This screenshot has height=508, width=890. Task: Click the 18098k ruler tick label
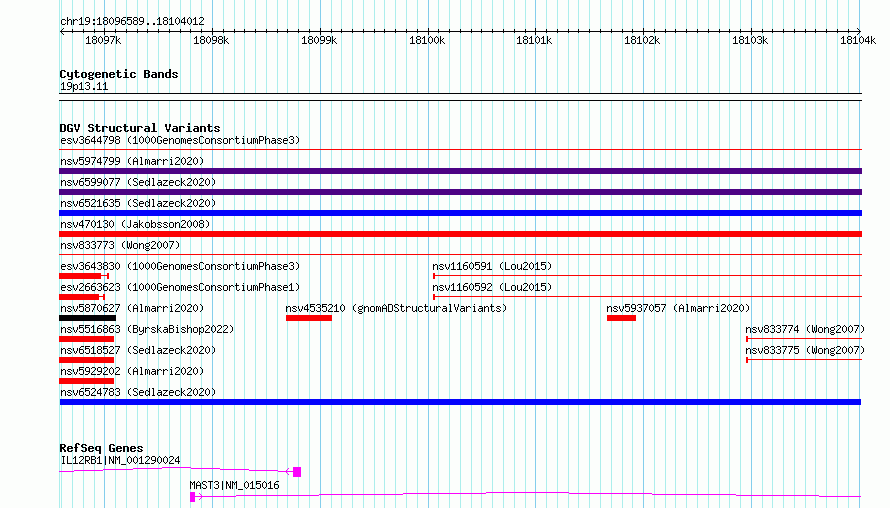(211, 40)
